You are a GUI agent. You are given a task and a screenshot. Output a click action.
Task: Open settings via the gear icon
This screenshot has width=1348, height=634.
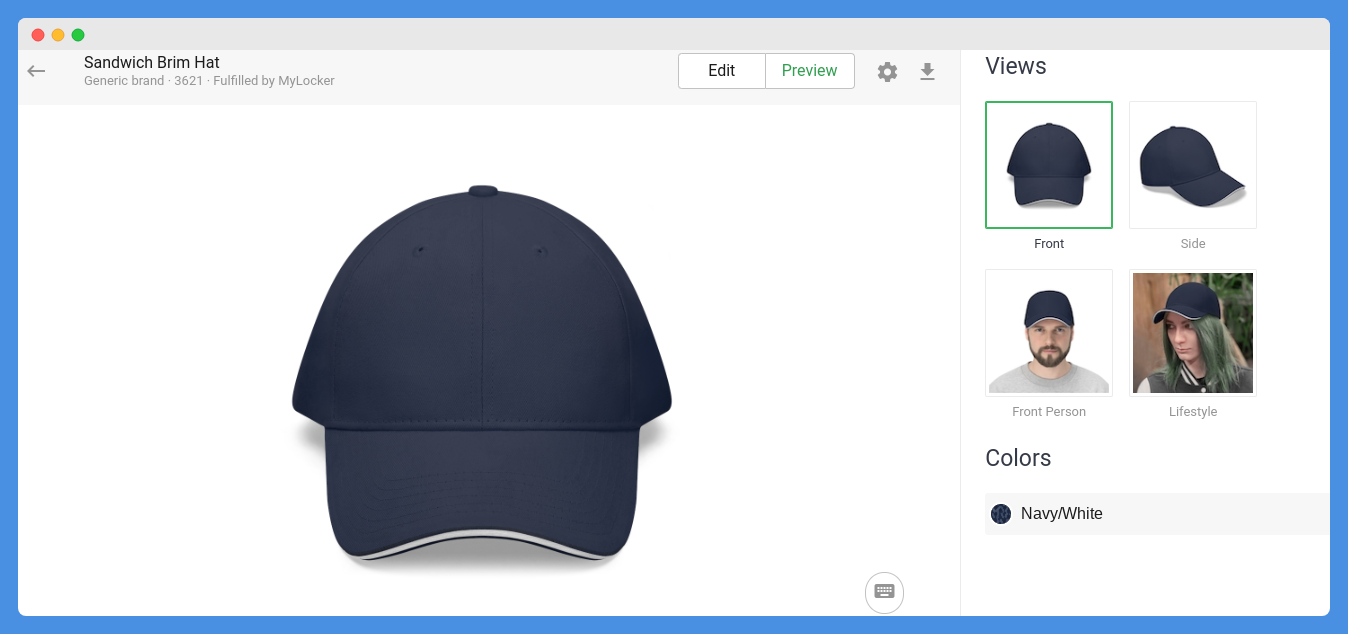(887, 72)
